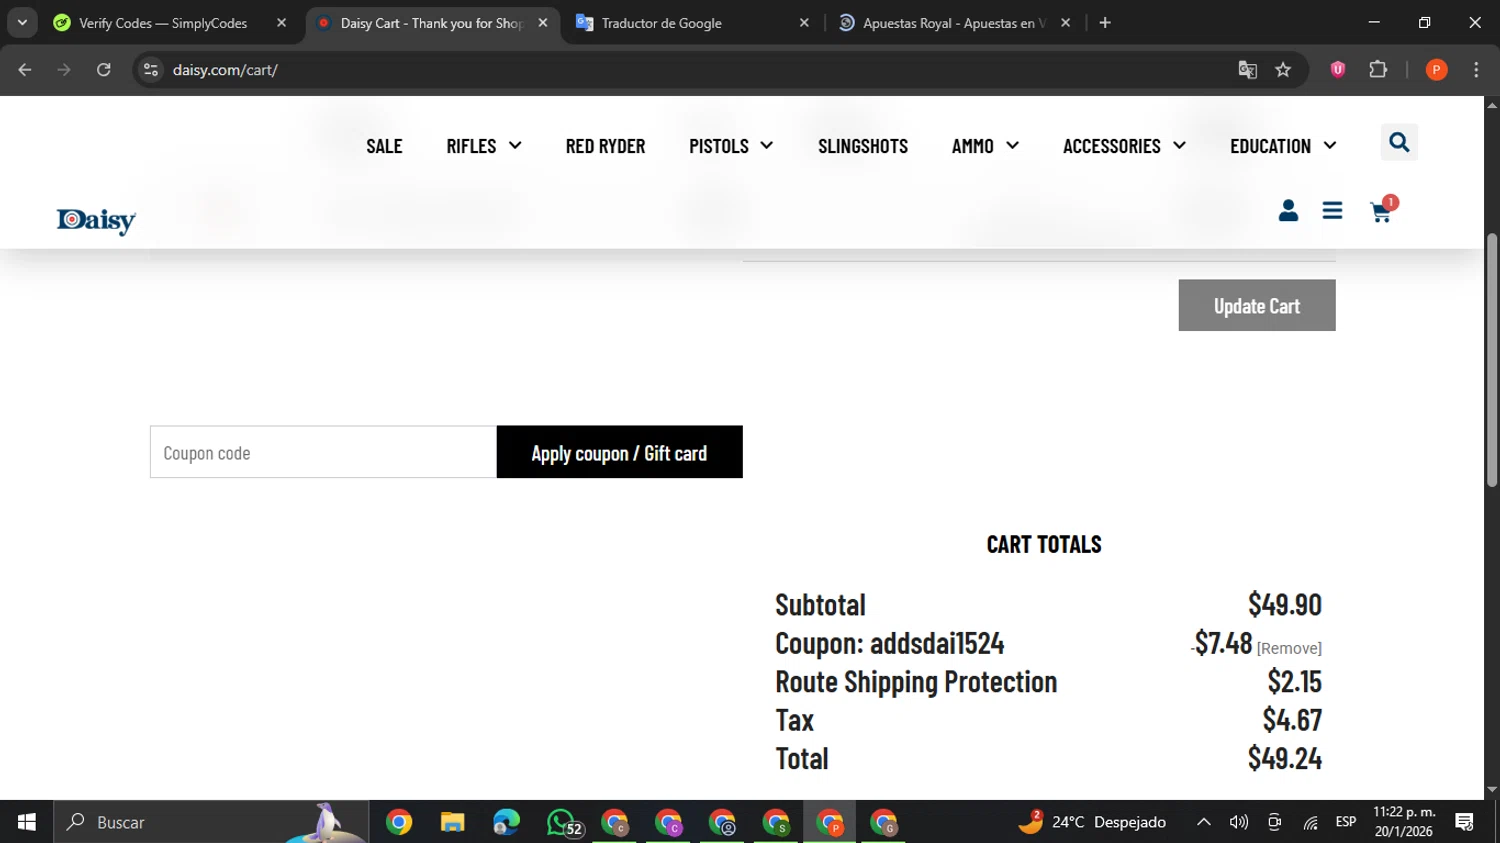Open the browser extensions puzzle icon
Viewport: 1500px width, 843px height.
[1378, 70]
